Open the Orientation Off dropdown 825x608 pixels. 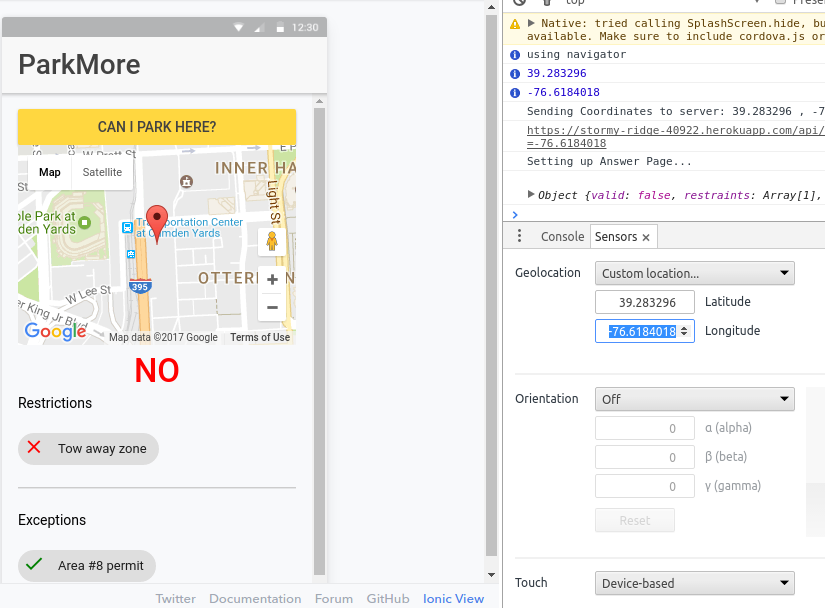coord(695,399)
